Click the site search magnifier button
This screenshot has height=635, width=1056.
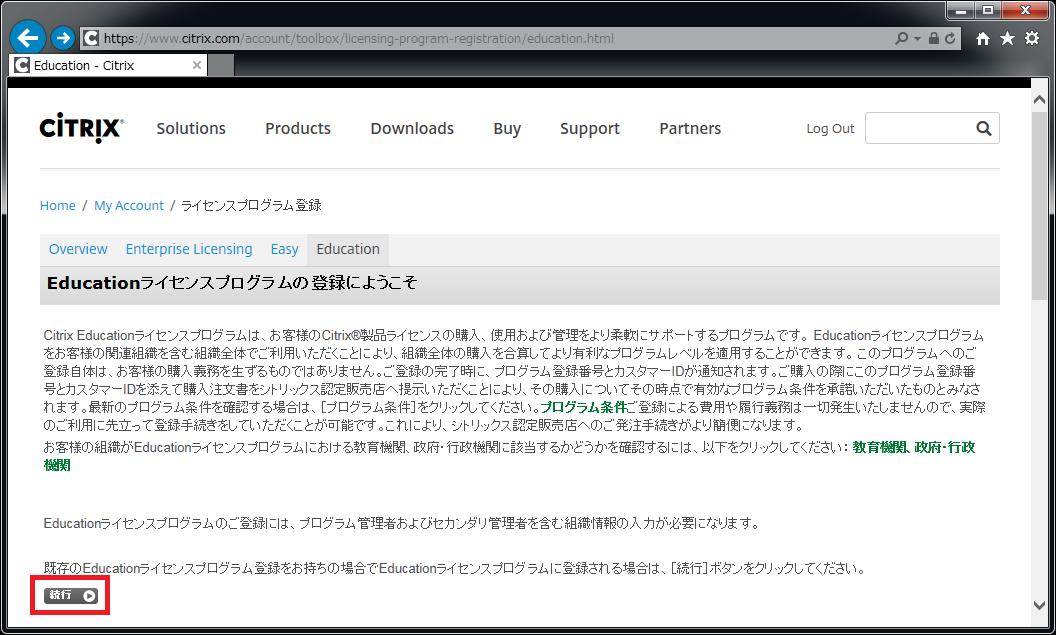coord(983,128)
